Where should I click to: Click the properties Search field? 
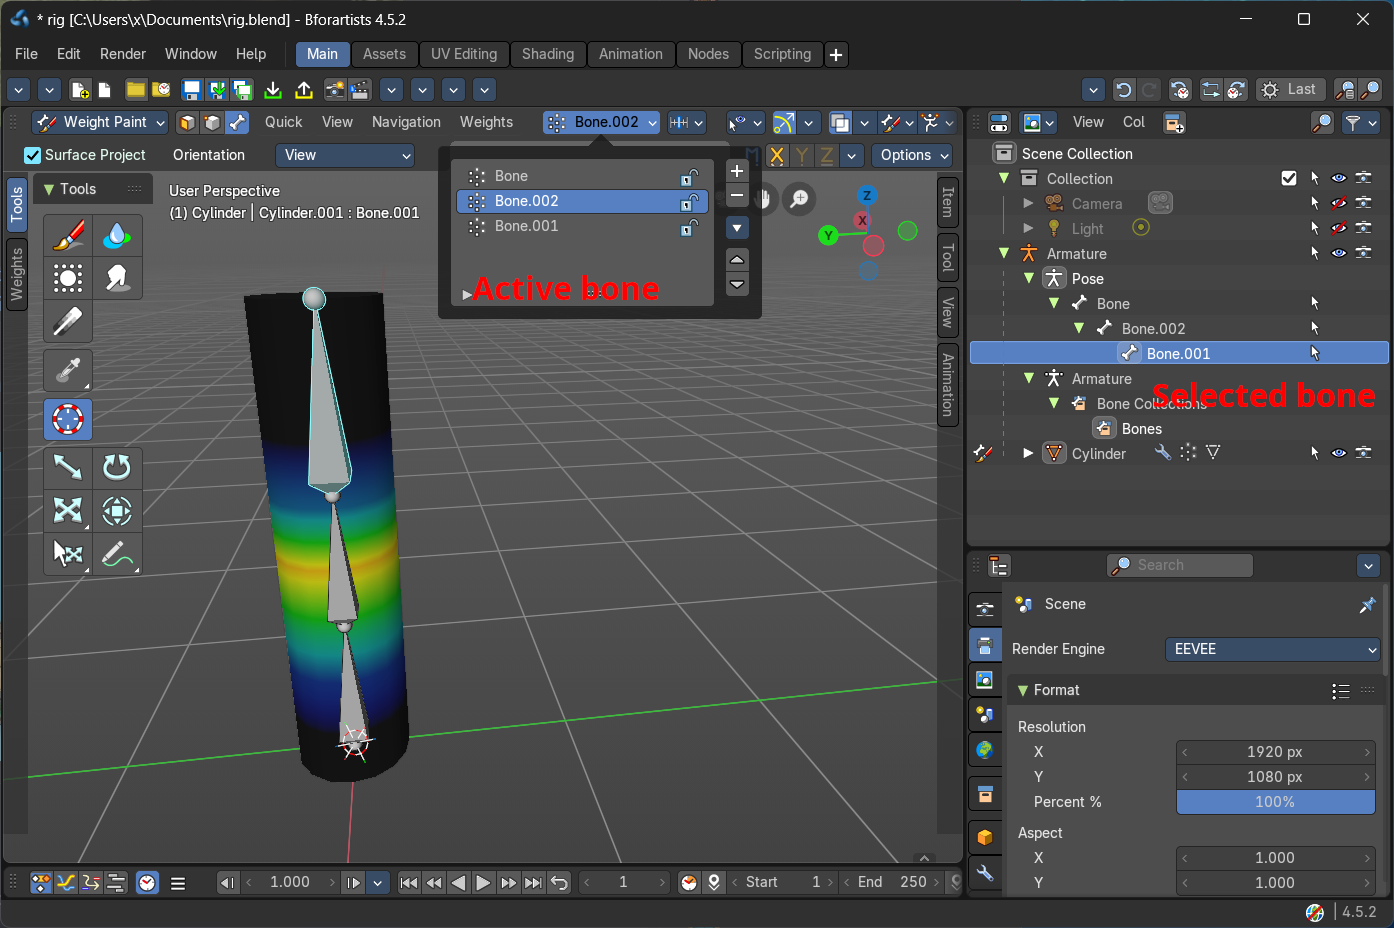point(1180,565)
